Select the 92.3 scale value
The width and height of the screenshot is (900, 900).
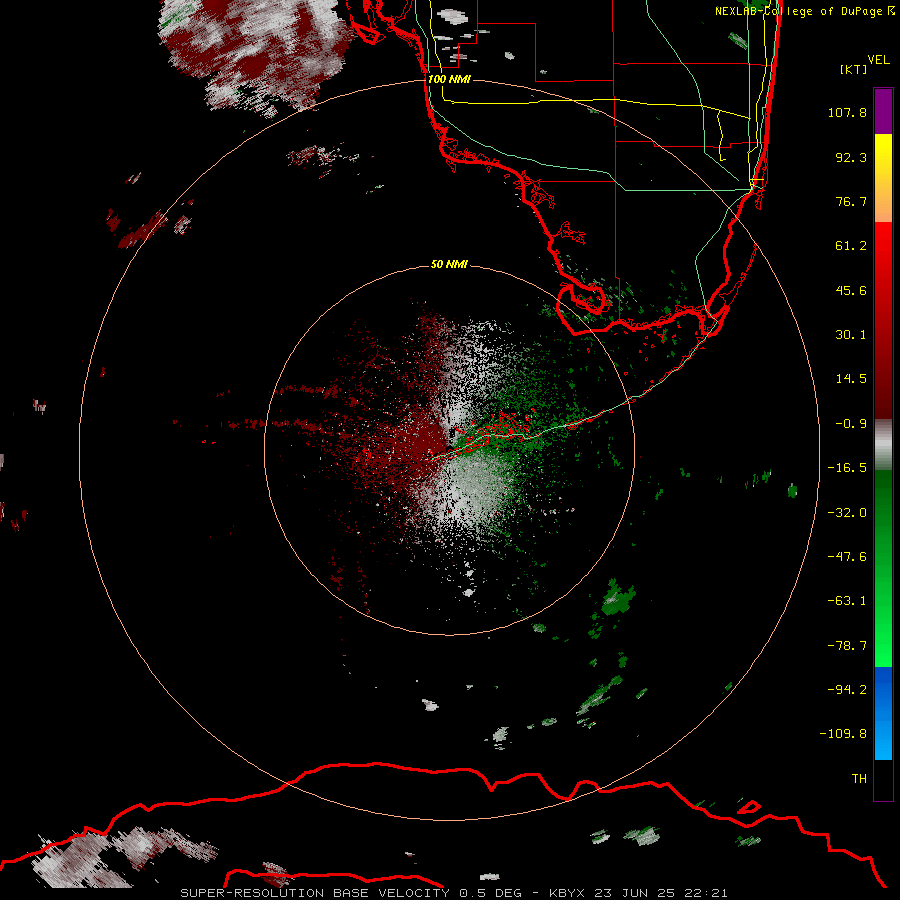[851, 157]
